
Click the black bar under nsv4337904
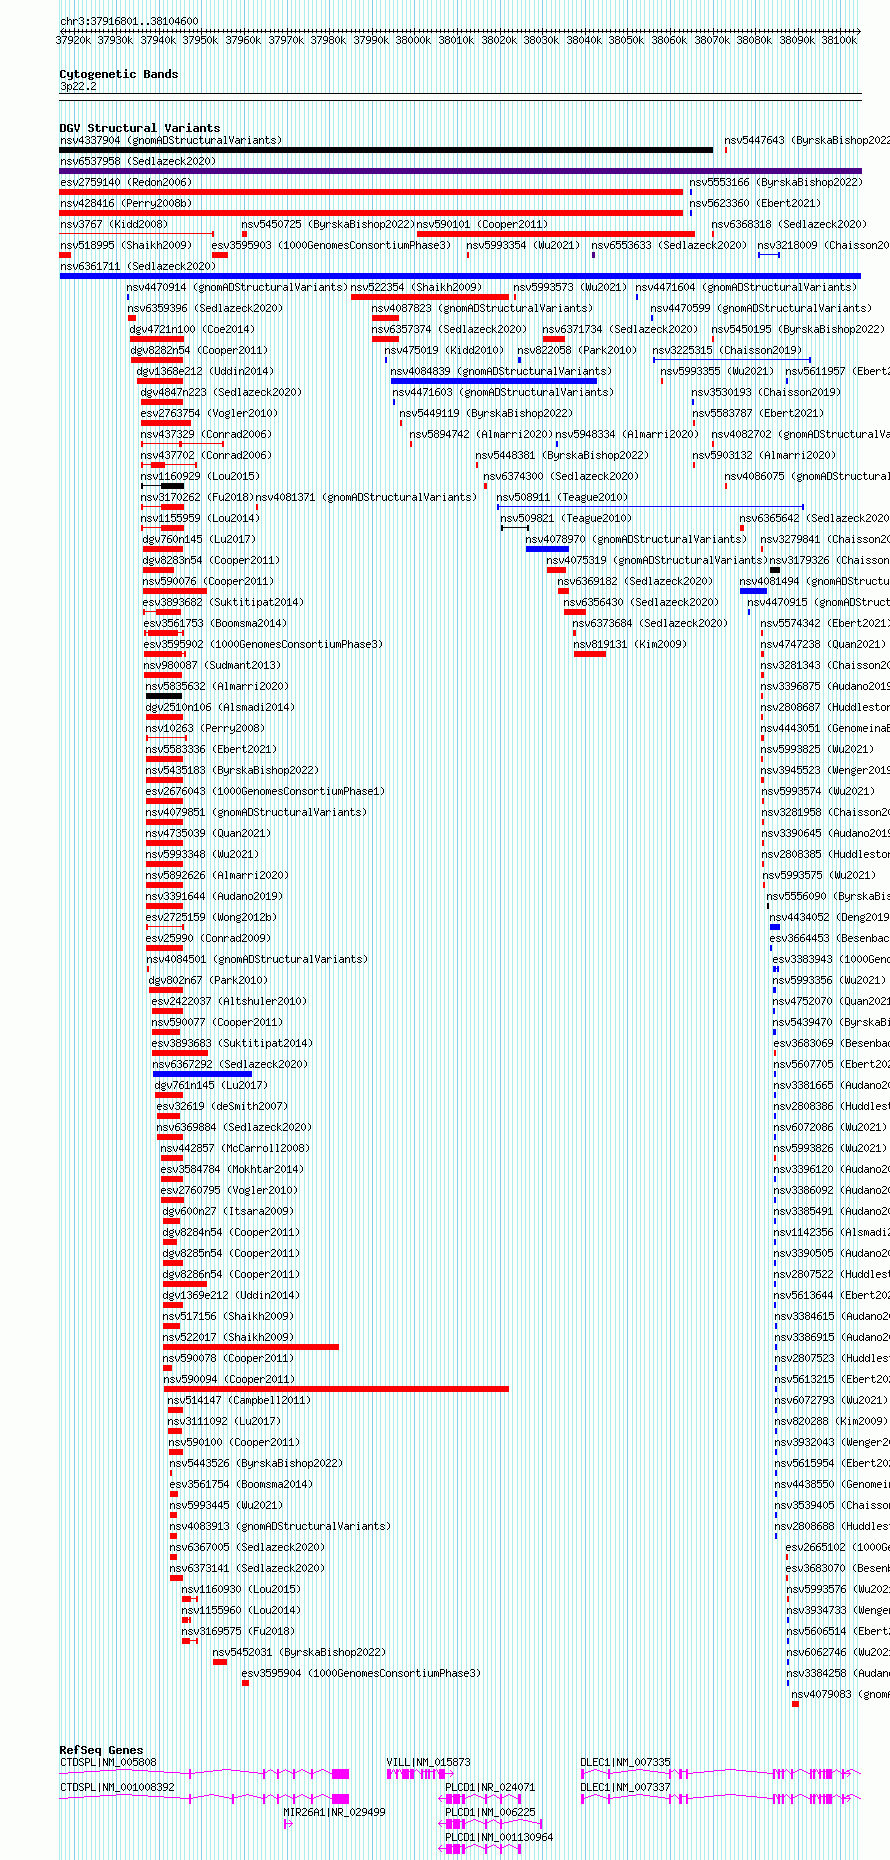coord(386,150)
